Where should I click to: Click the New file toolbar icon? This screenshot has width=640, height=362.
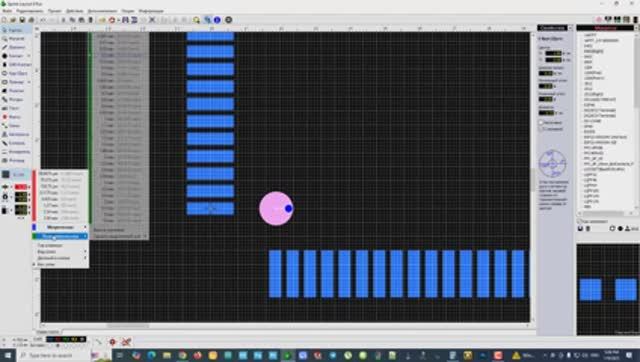coord(4,20)
